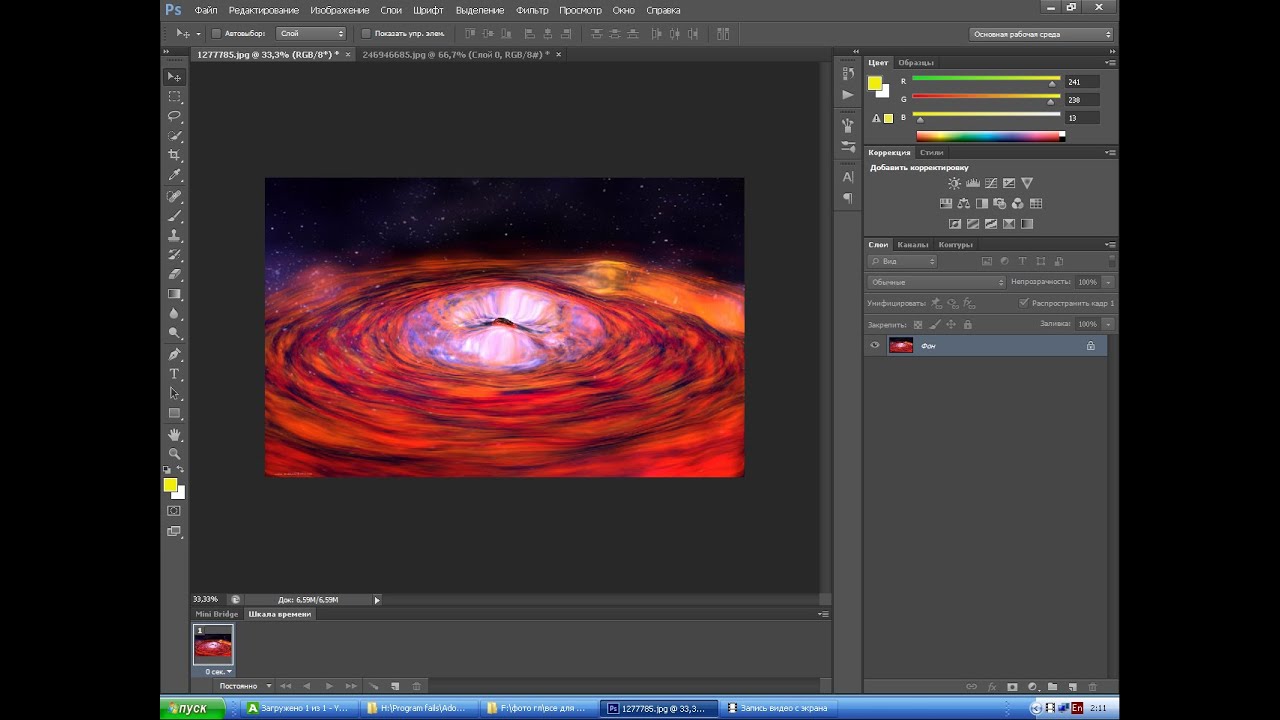The height and width of the screenshot is (720, 1280).
Task: Uncheck Распространить кадр 1 checkbox
Action: 1023,303
